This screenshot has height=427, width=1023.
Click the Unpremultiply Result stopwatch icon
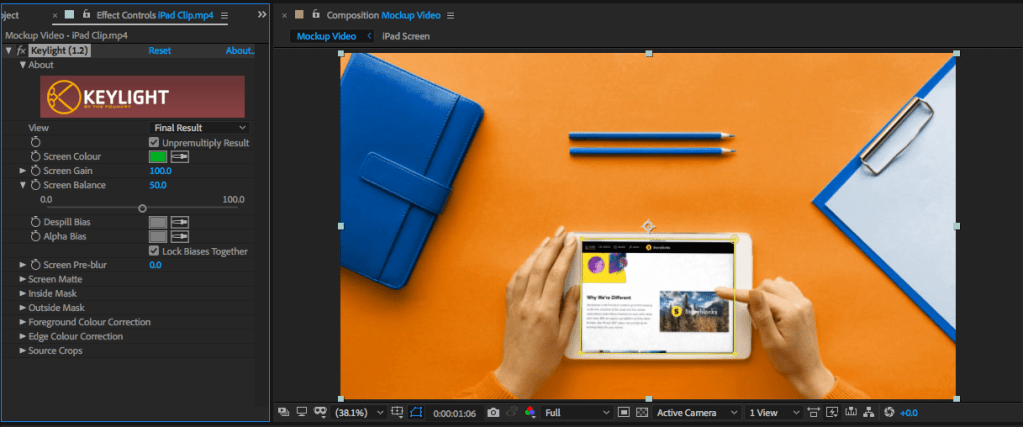click(x=36, y=142)
